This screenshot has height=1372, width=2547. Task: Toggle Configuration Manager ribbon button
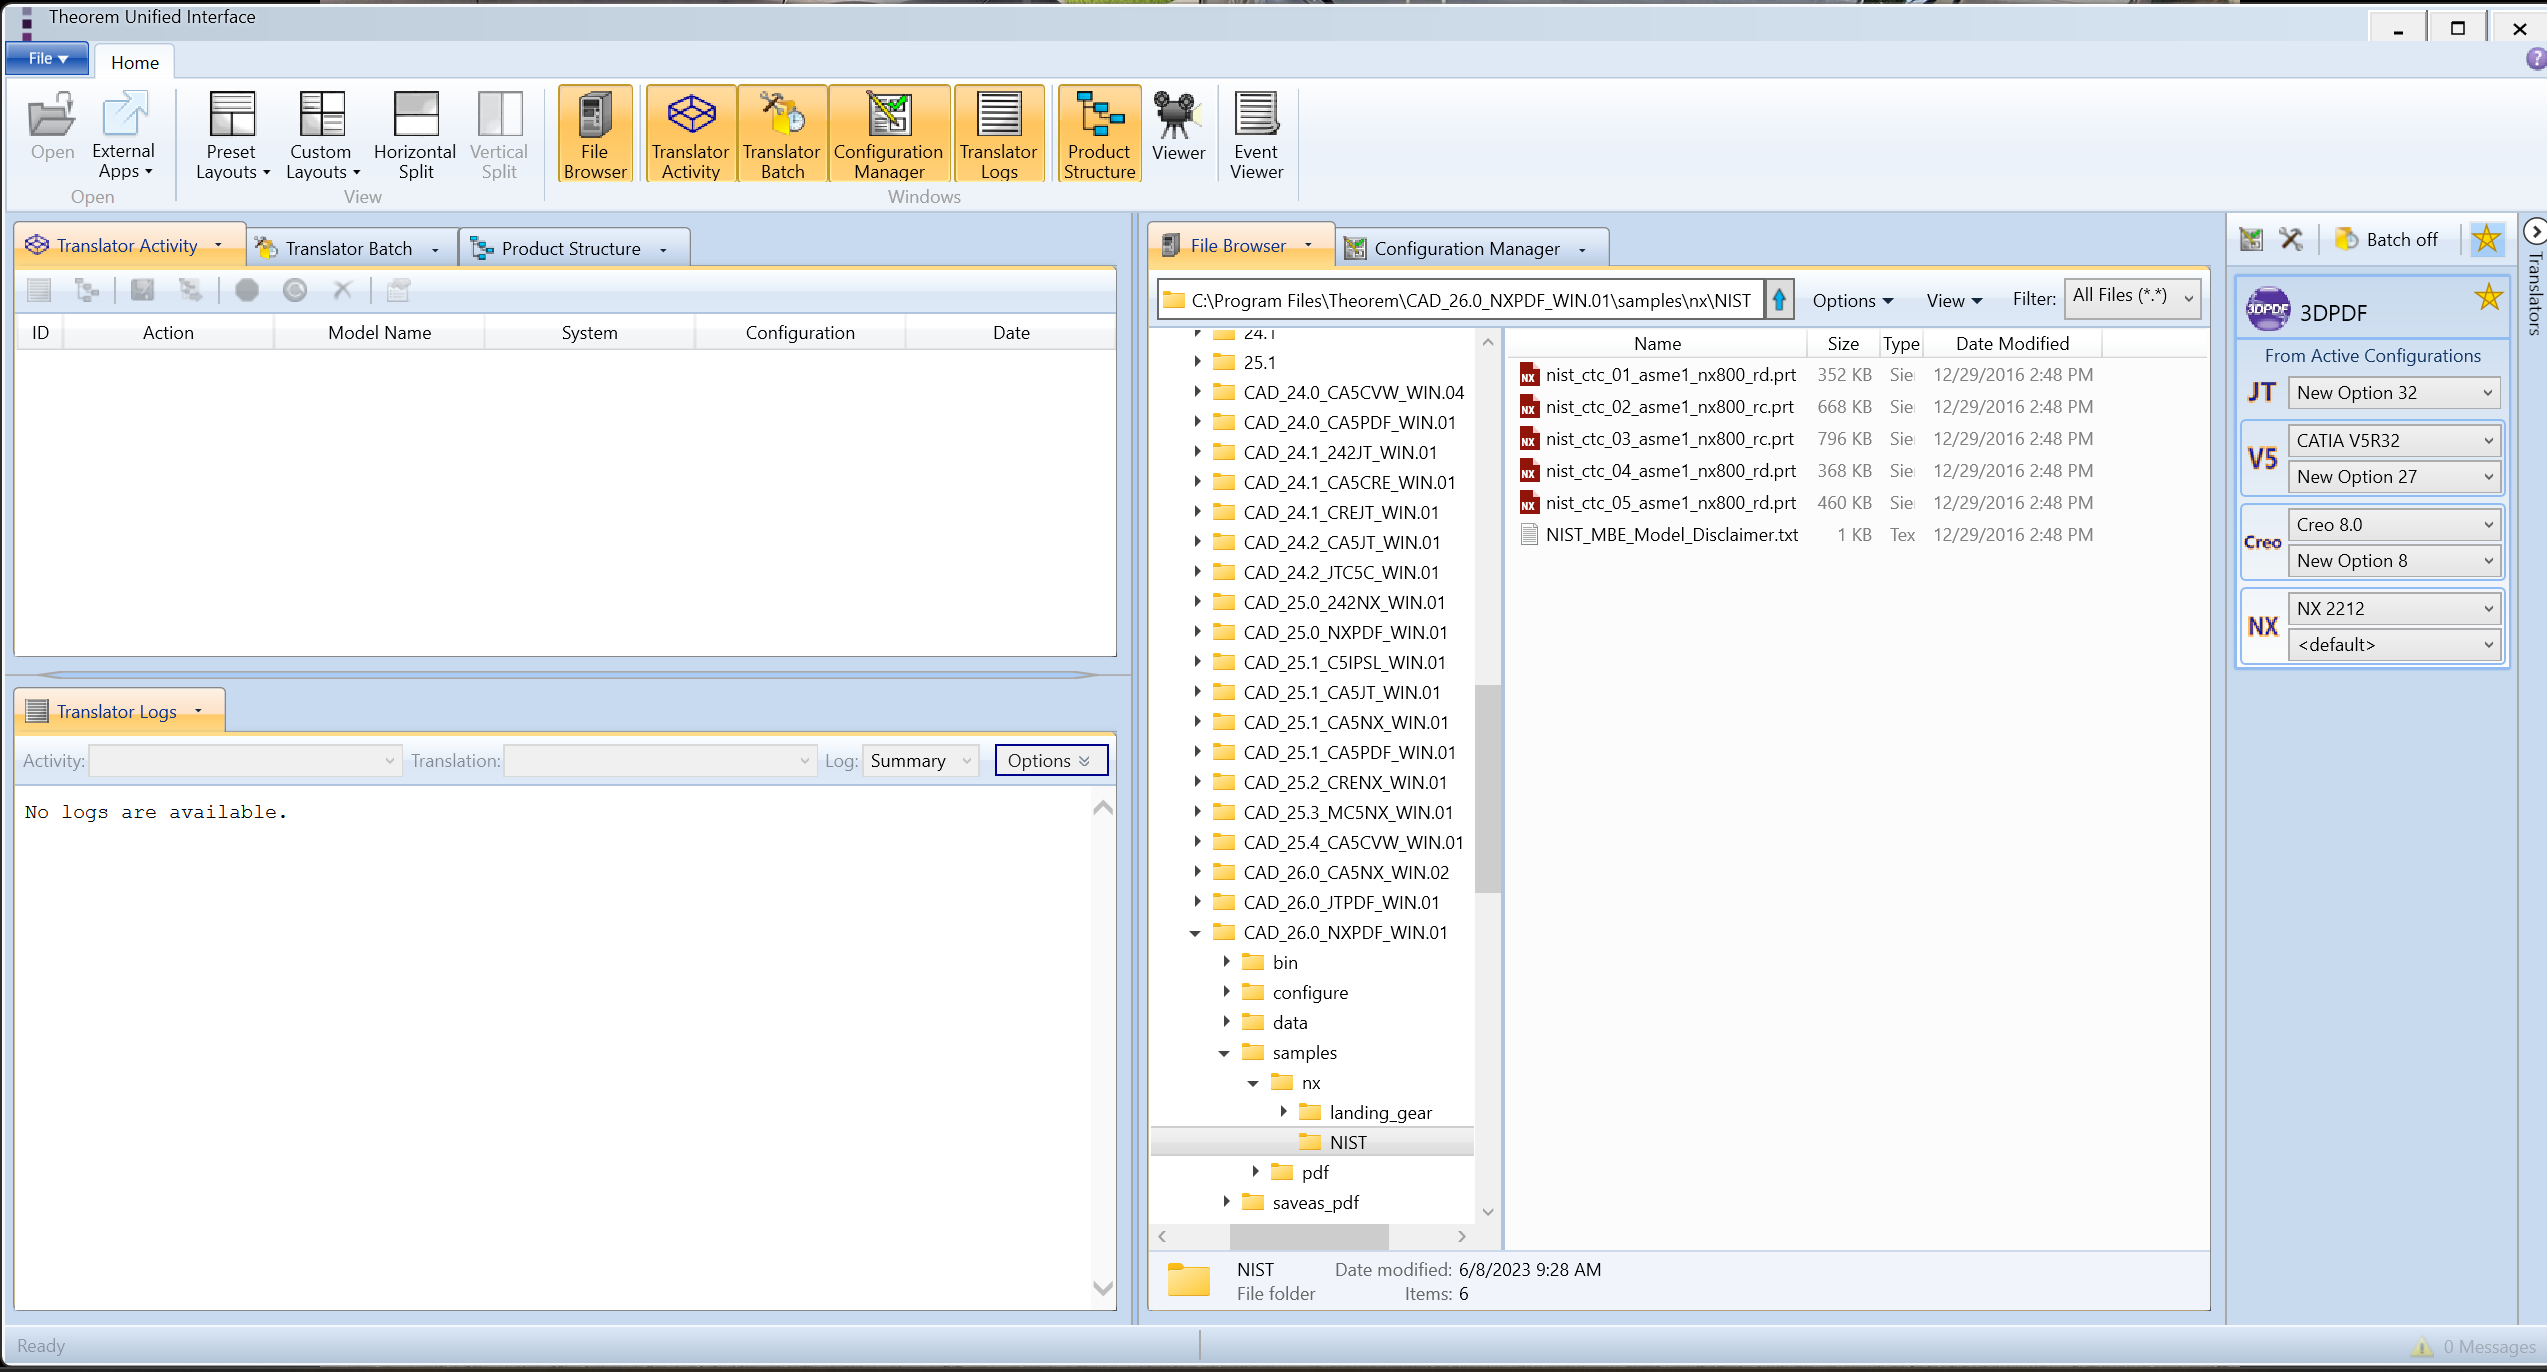click(889, 134)
